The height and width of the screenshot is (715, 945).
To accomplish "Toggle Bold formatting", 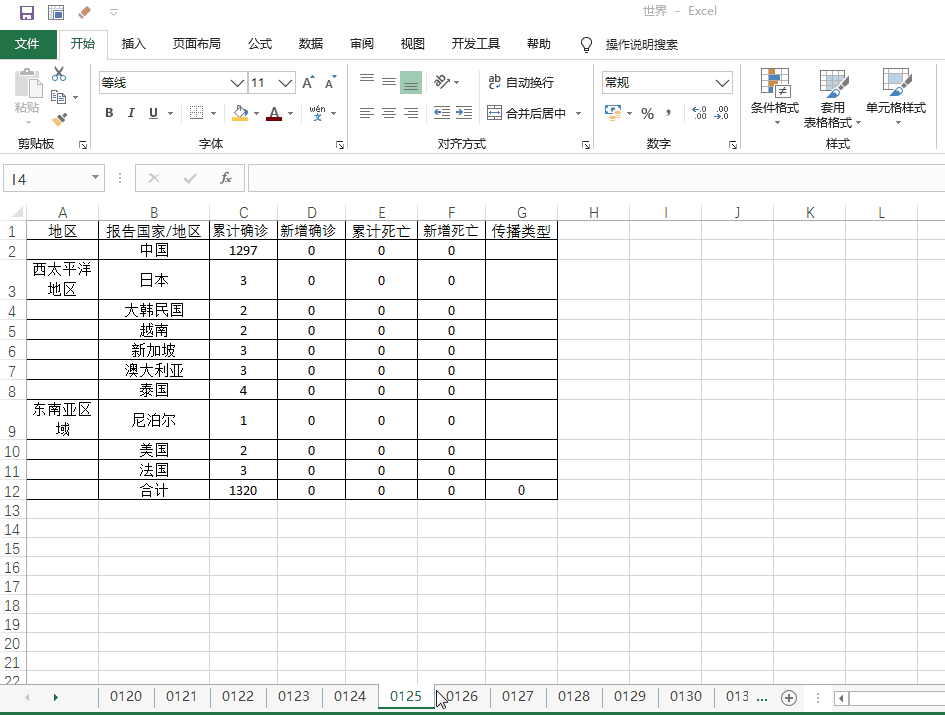I will tap(109, 113).
